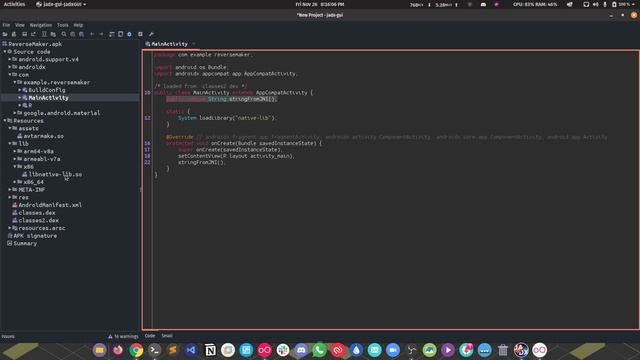Click the Open file toolbar icon
The image size is (640, 360).
(5, 34)
